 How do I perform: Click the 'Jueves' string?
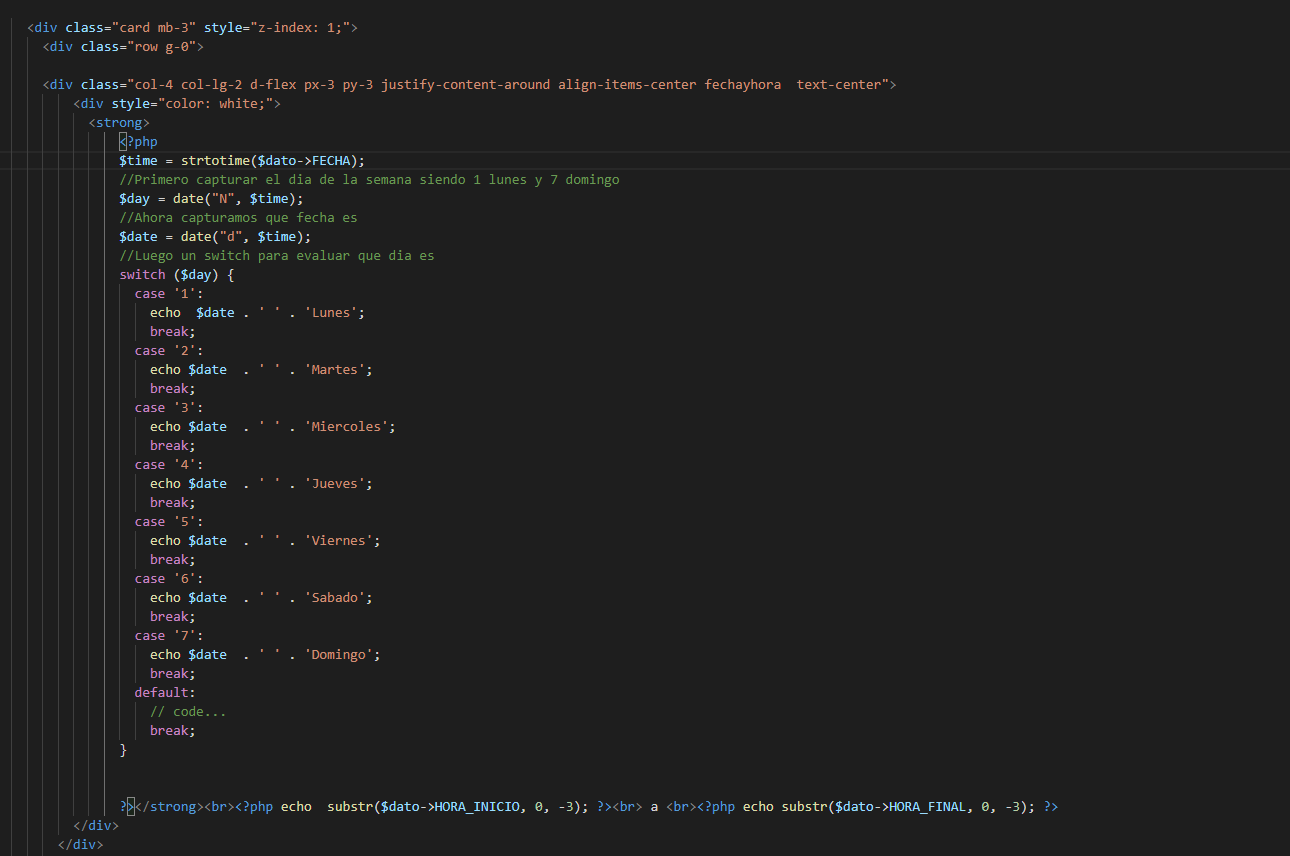[335, 483]
